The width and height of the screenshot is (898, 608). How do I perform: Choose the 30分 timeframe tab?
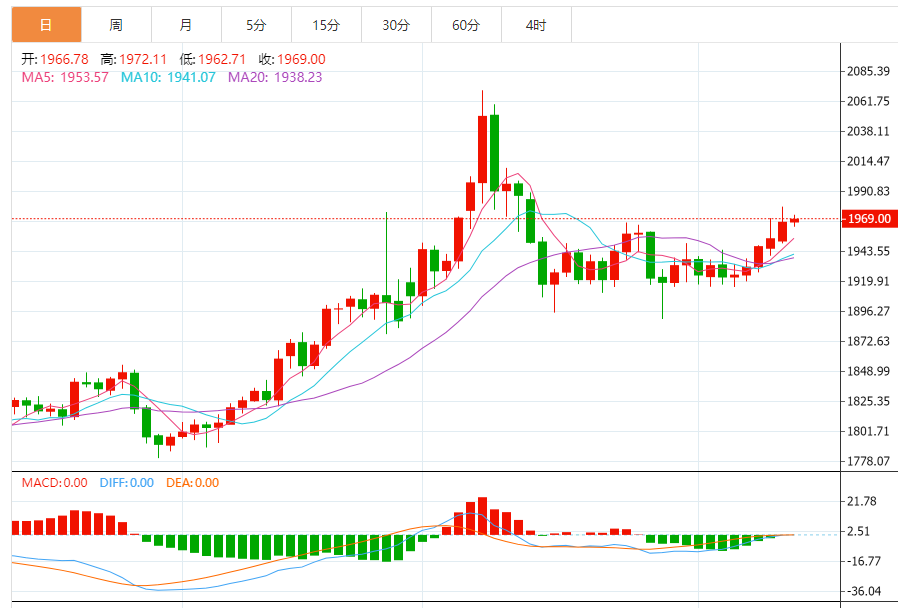396,25
